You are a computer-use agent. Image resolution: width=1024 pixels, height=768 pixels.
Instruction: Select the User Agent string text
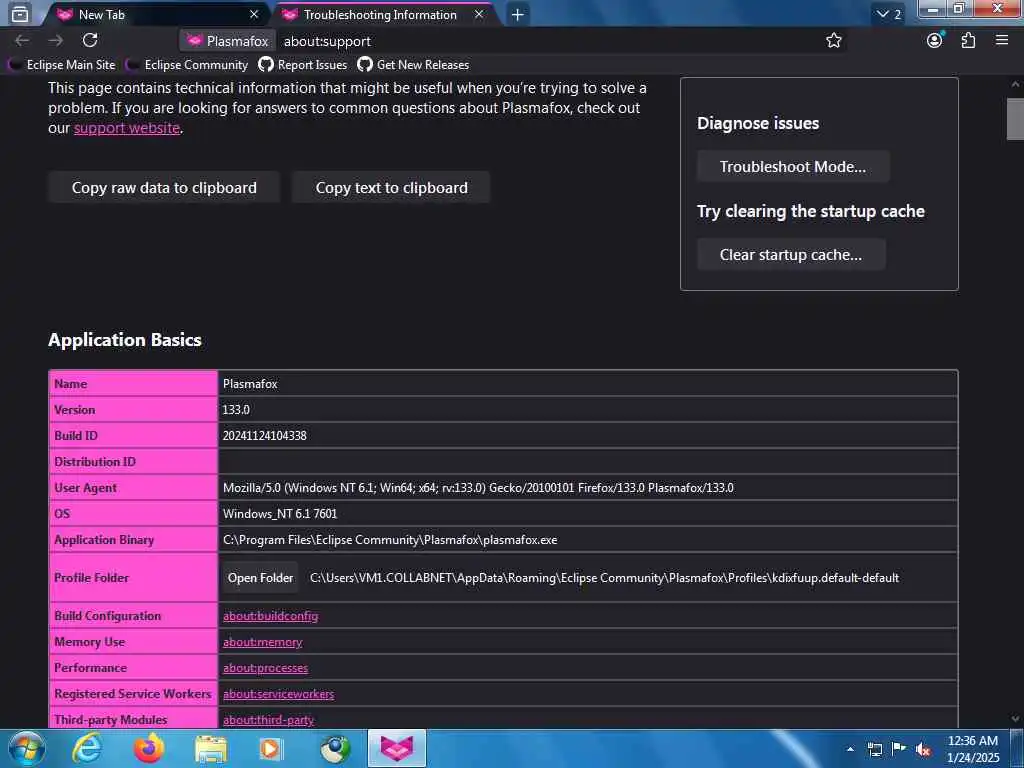[478, 488]
